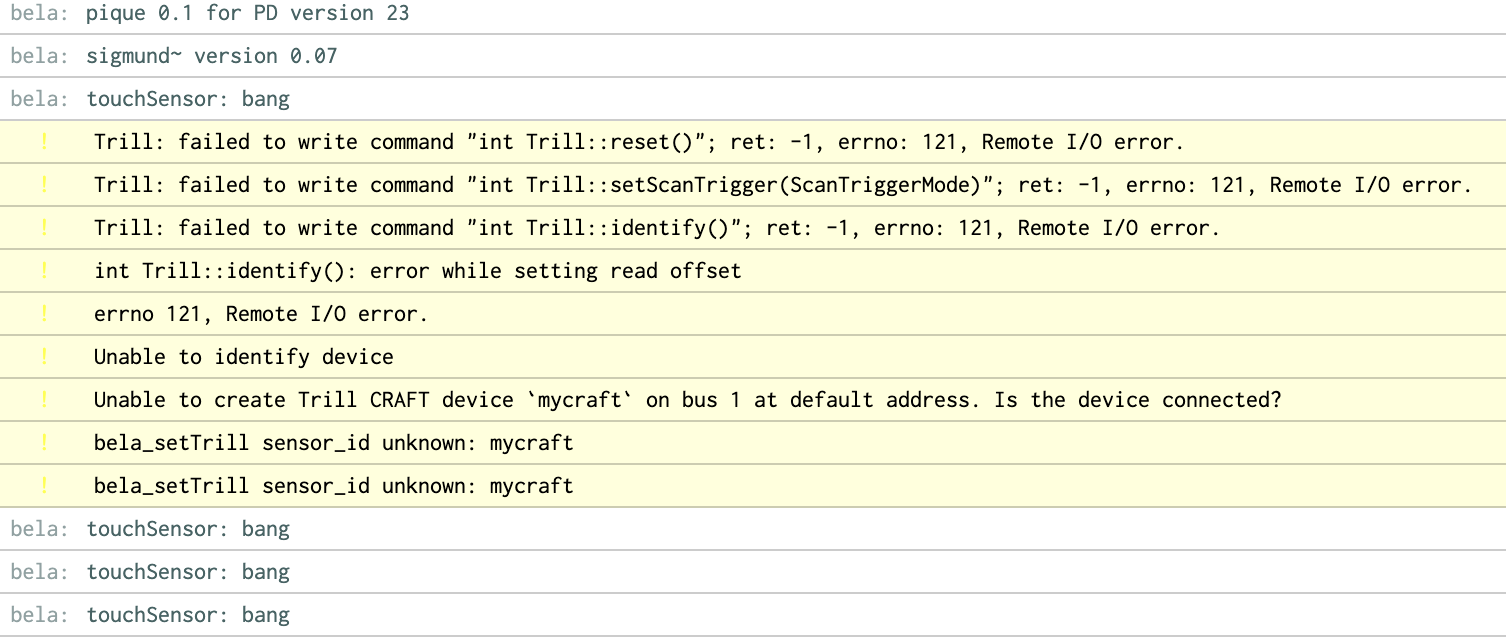The width and height of the screenshot is (1506, 638).
Task: Select the 'sigmund~ version 0.07' log entry
Action: [212, 56]
